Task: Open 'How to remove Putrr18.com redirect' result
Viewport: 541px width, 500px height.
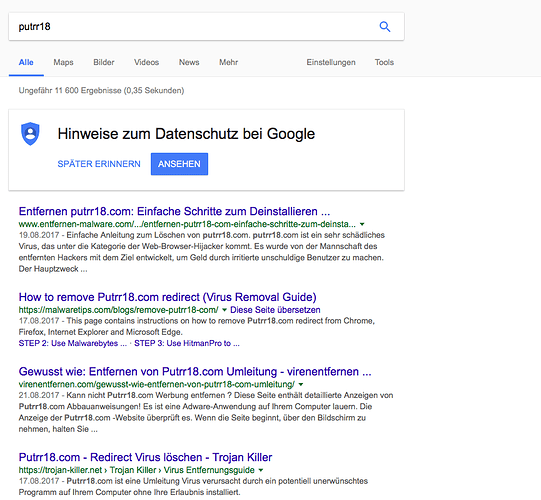Action: [168, 297]
